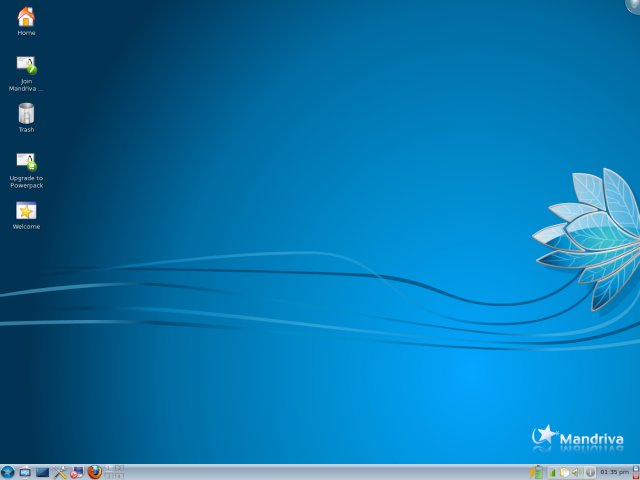This screenshot has height=480, width=640.
Task: Click the Show Desktop taskbar icon
Action: click(25, 472)
